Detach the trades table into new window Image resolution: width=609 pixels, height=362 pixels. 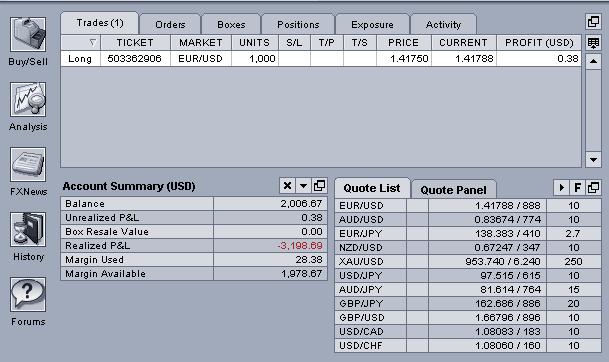tap(593, 22)
